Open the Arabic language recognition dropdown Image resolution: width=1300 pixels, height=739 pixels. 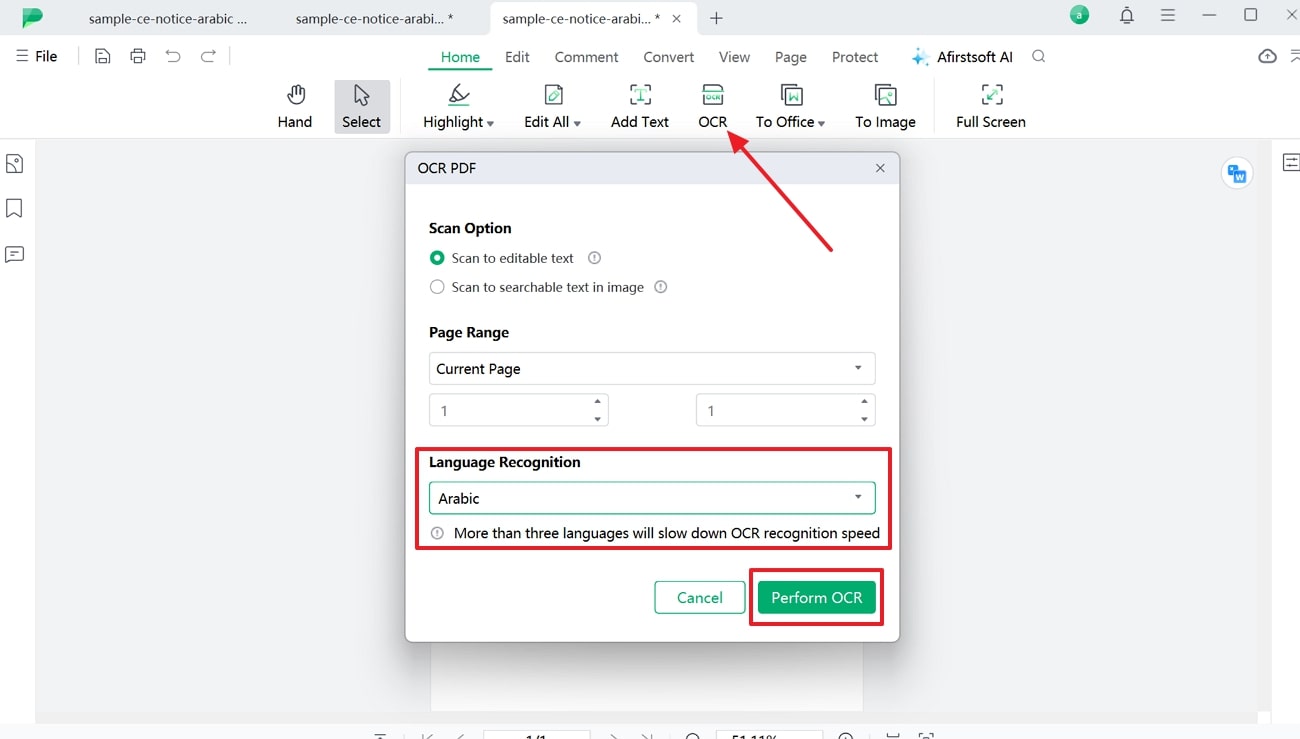(x=652, y=498)
